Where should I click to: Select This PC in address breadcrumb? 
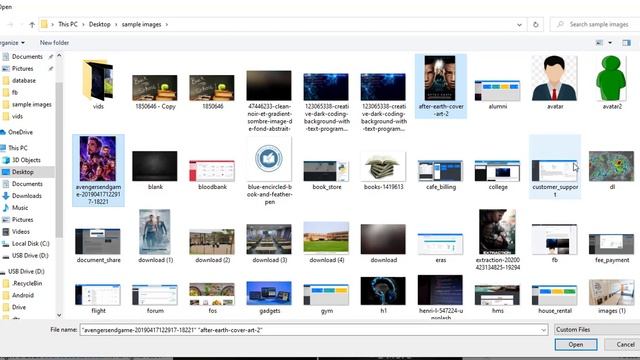[x=68, y=24]
